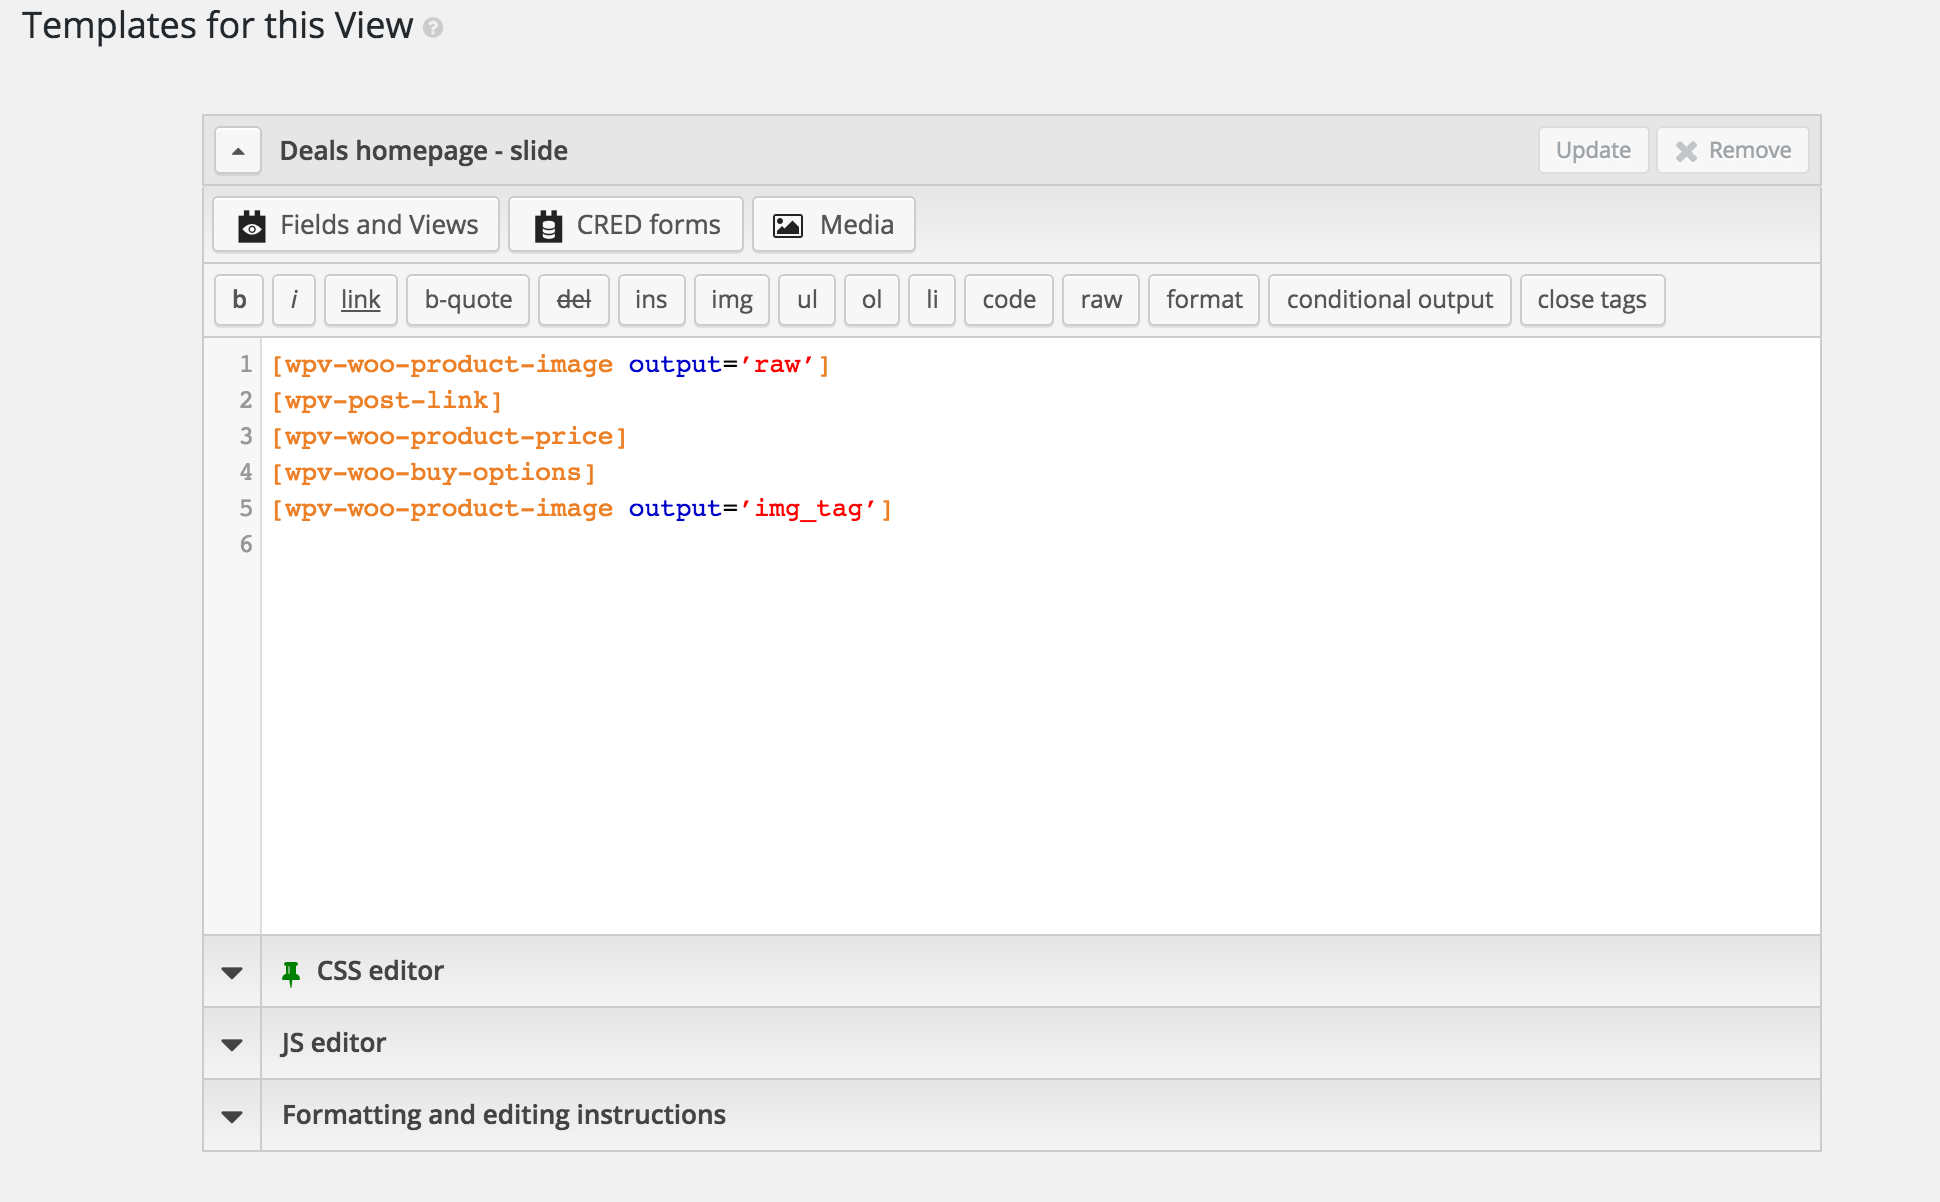Collapse the Deals homepage slide template

238,151
